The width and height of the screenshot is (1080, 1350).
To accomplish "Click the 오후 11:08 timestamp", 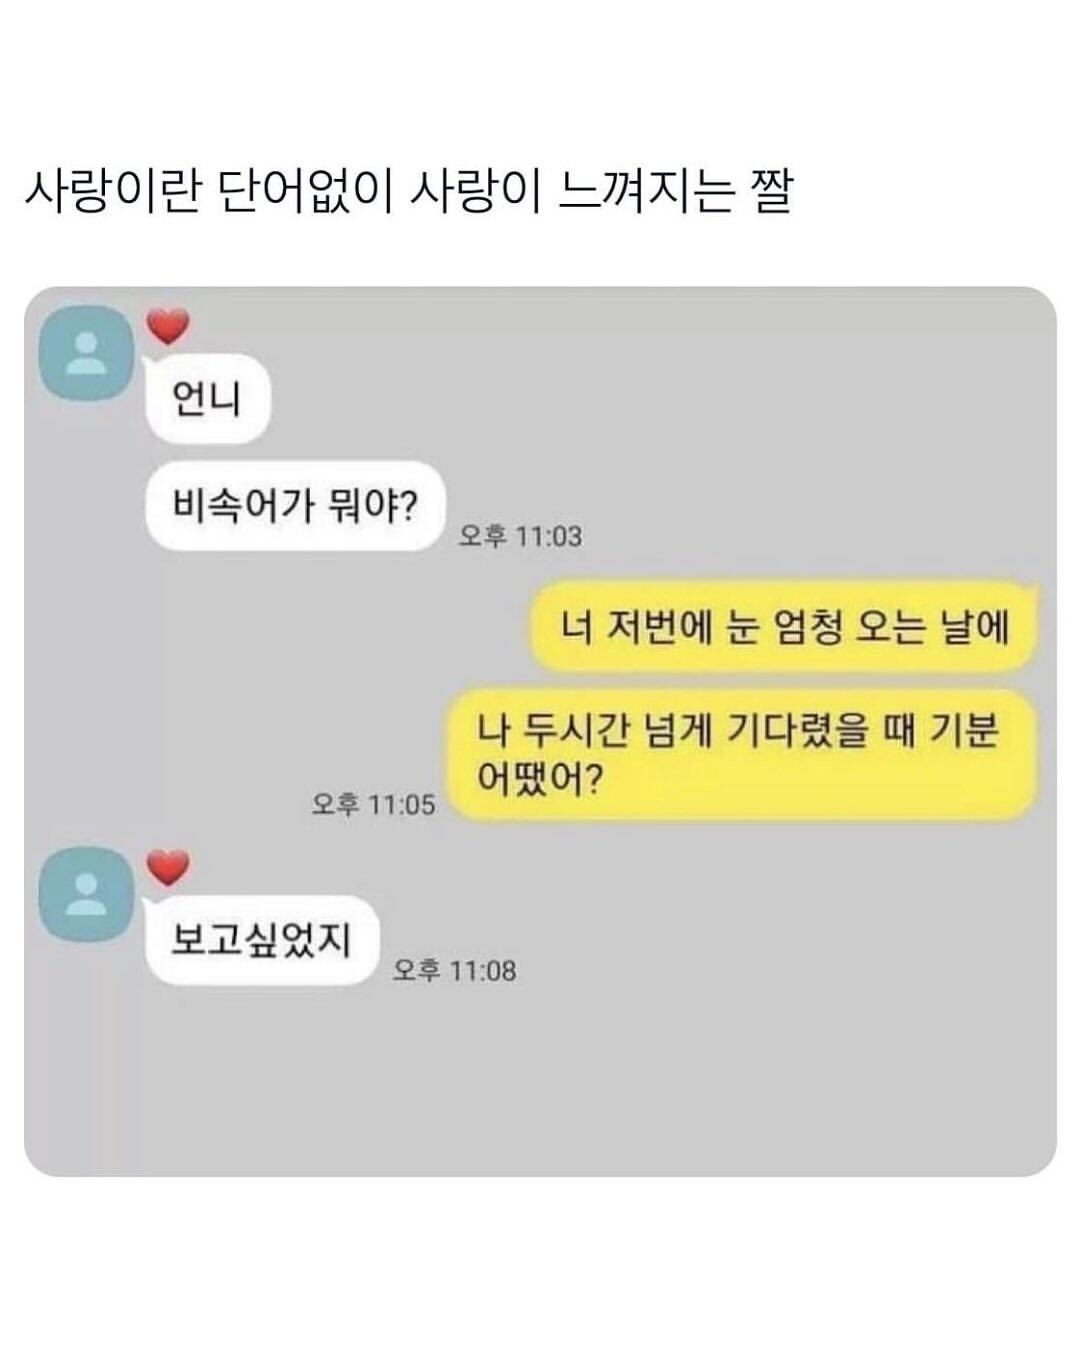I will (x=455, y=970).
